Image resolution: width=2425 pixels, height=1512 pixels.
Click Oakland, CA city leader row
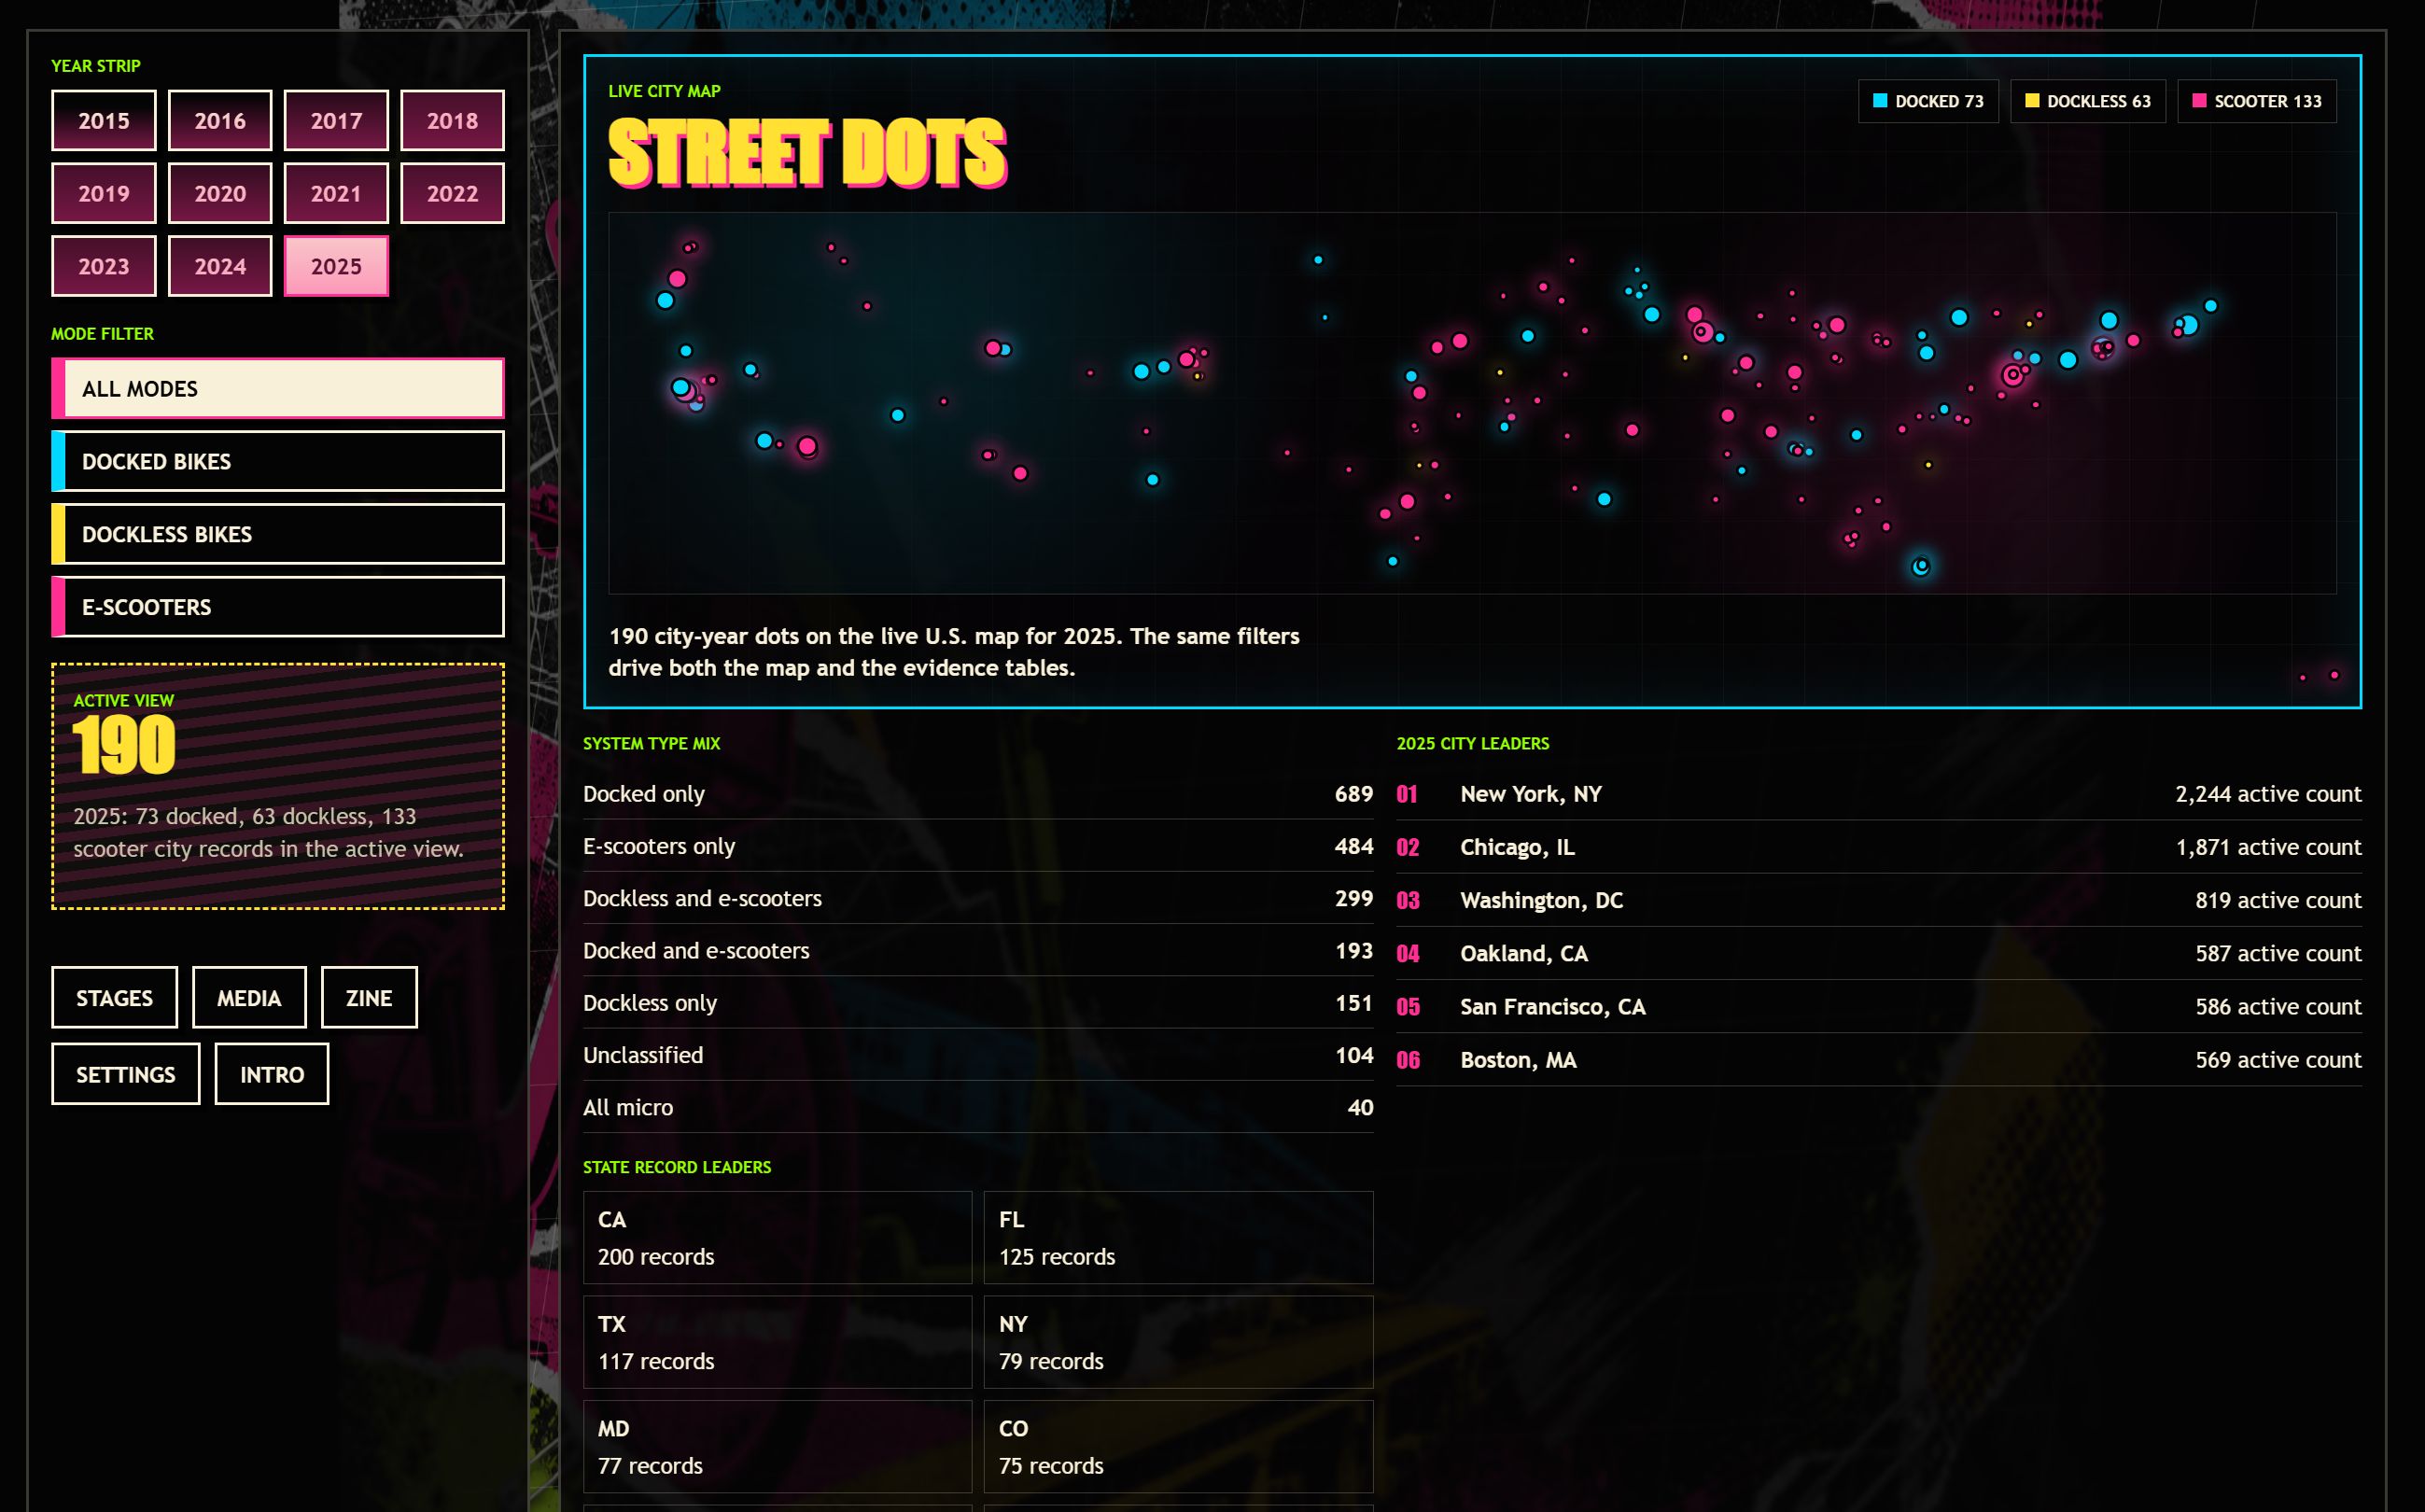coord(1879,954)
